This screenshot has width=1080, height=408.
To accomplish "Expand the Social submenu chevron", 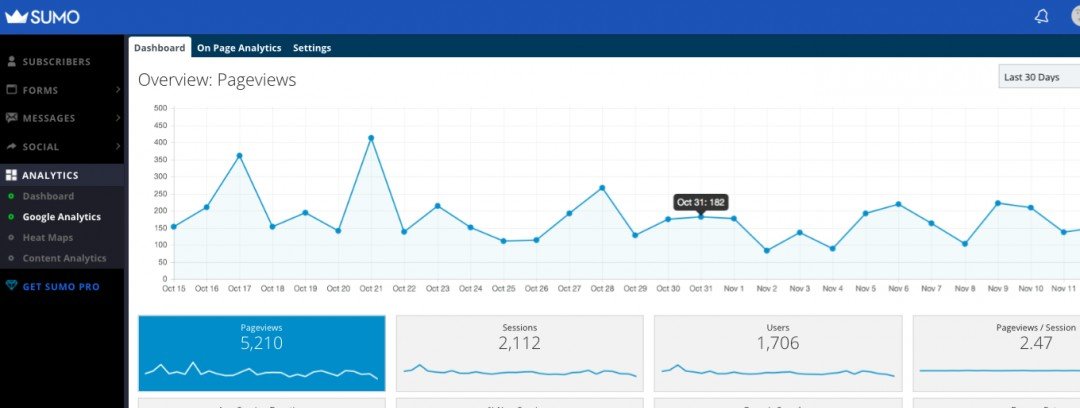I will pyautogui.click(x=118, y=146).
